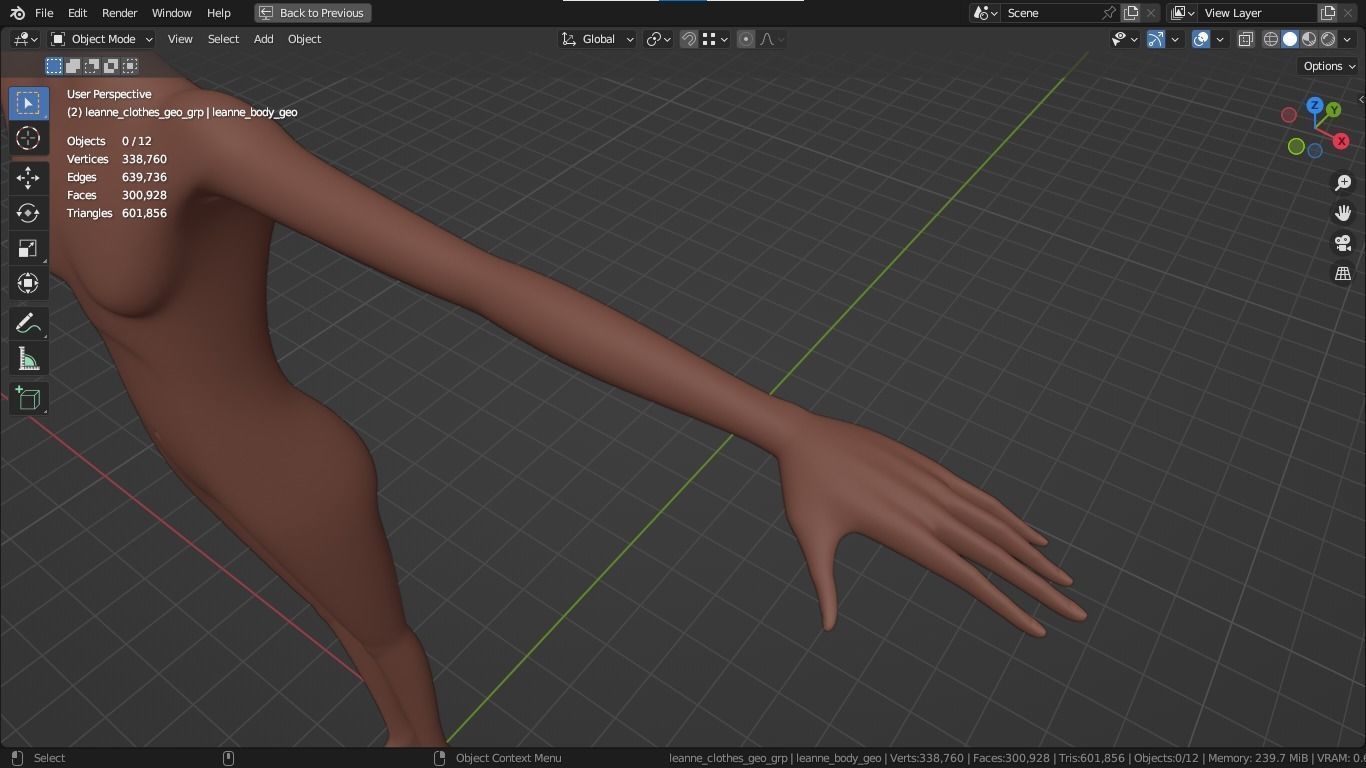Activate the Measure tool

[x=28, y=358]
